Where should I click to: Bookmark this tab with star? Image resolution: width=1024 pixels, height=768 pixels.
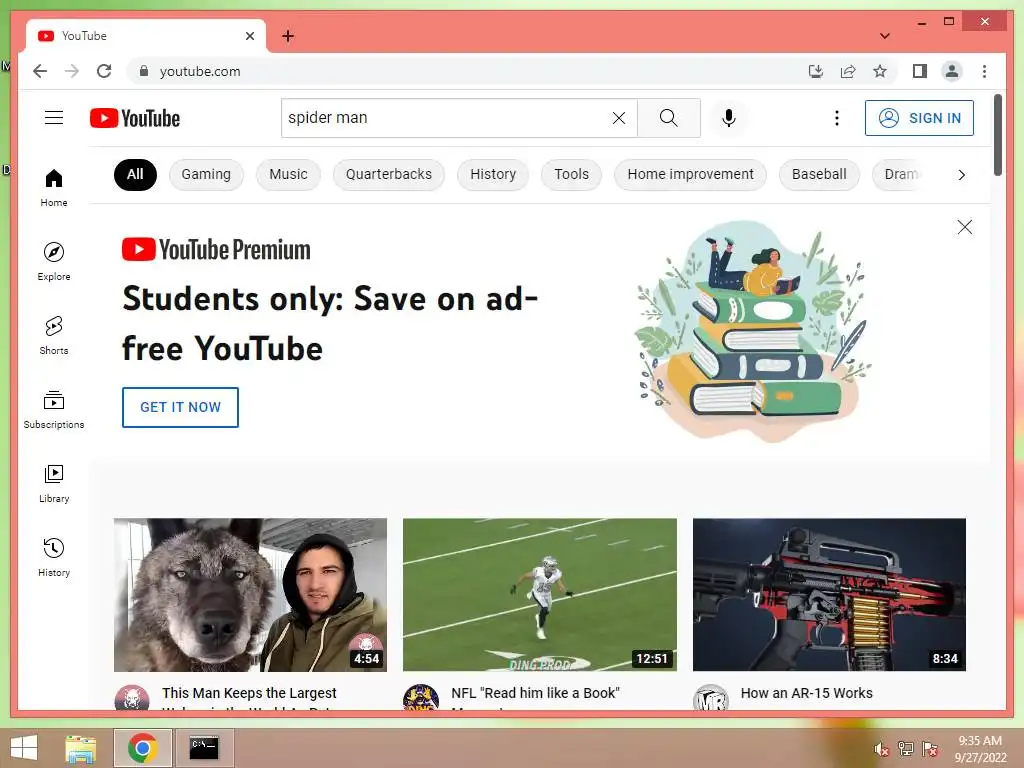point(880,71)
